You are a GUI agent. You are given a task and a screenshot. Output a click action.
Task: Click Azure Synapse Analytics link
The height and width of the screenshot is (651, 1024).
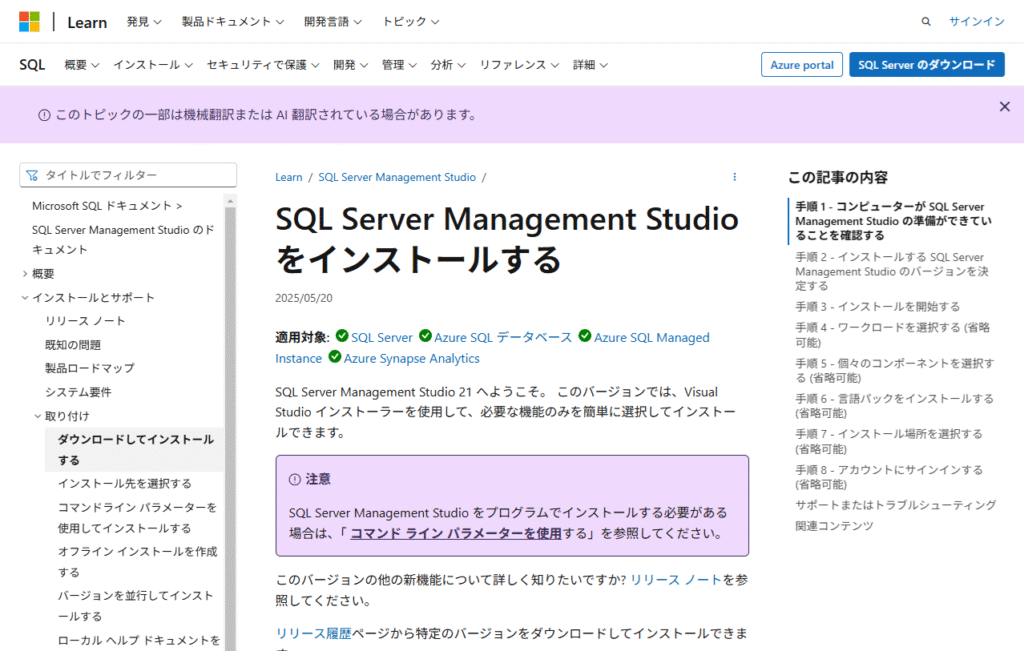(411, 358)
